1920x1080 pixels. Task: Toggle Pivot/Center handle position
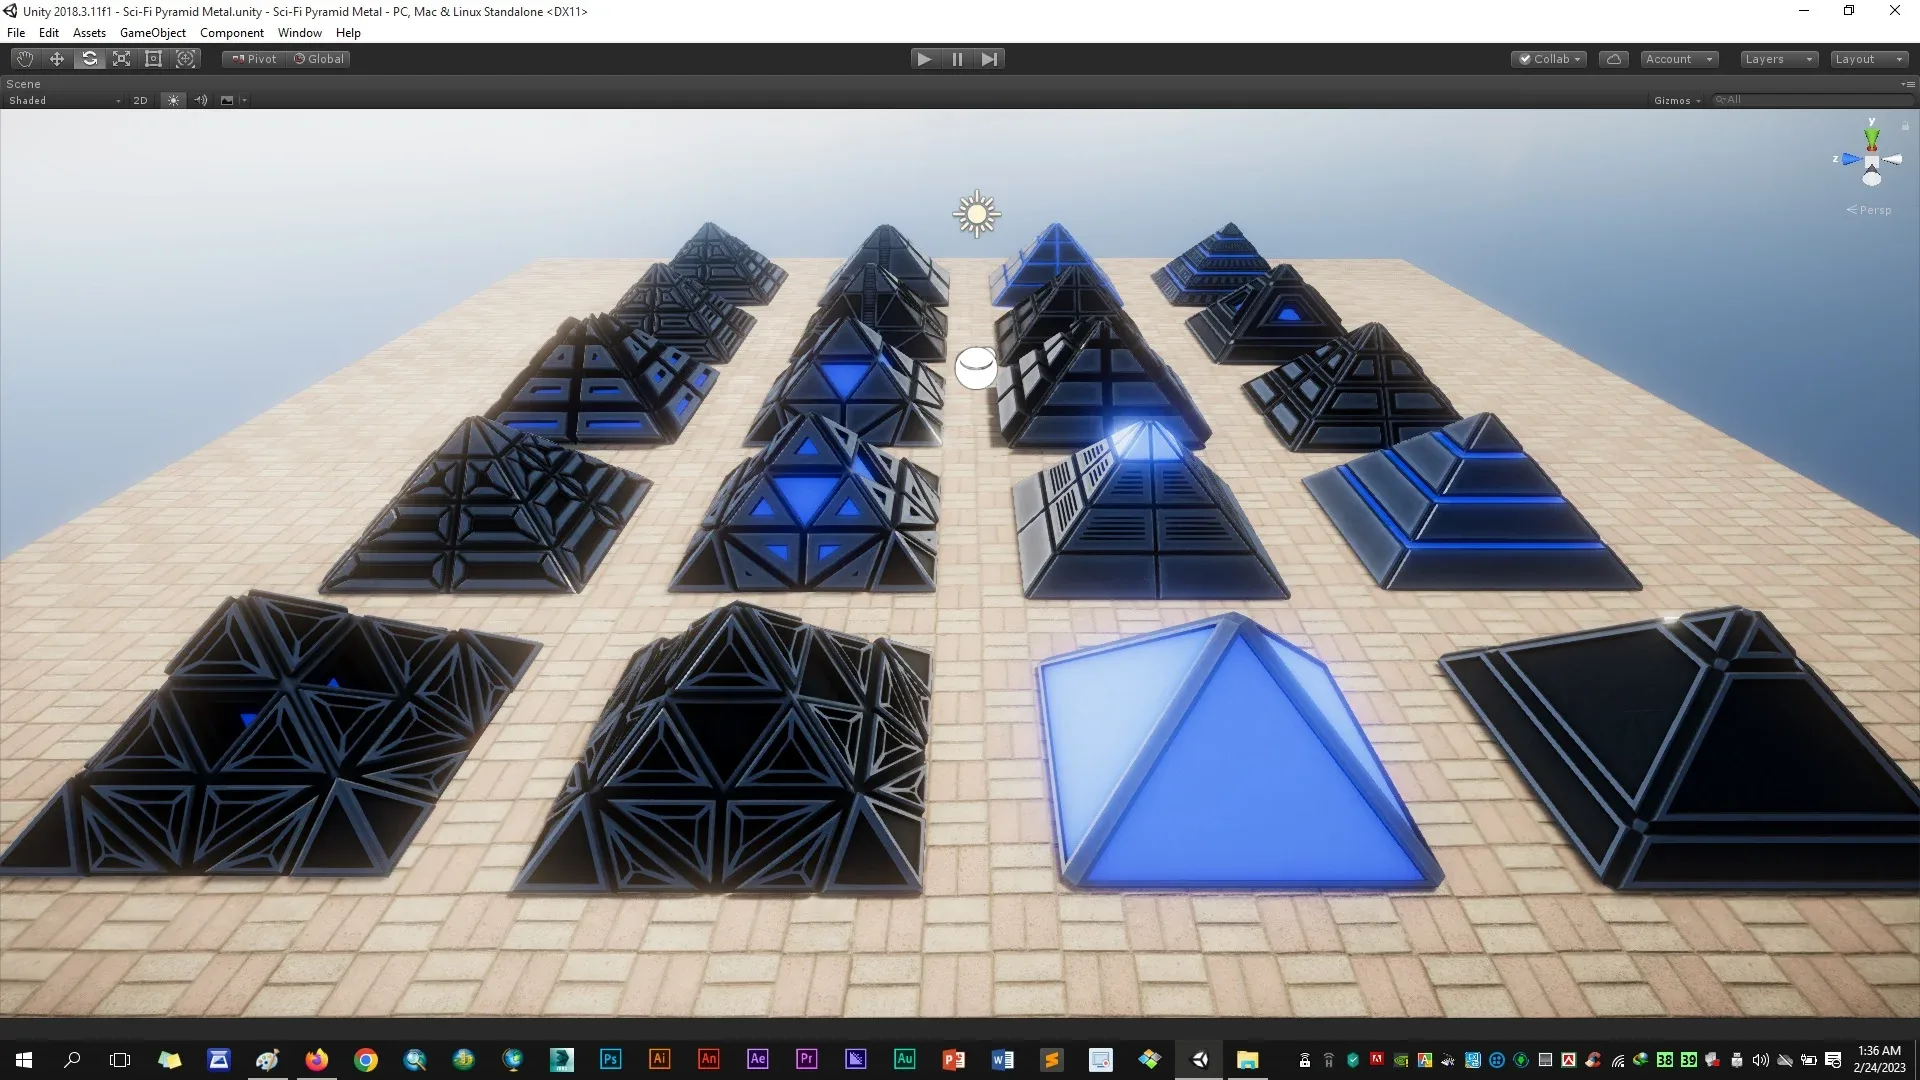[255, 59]
